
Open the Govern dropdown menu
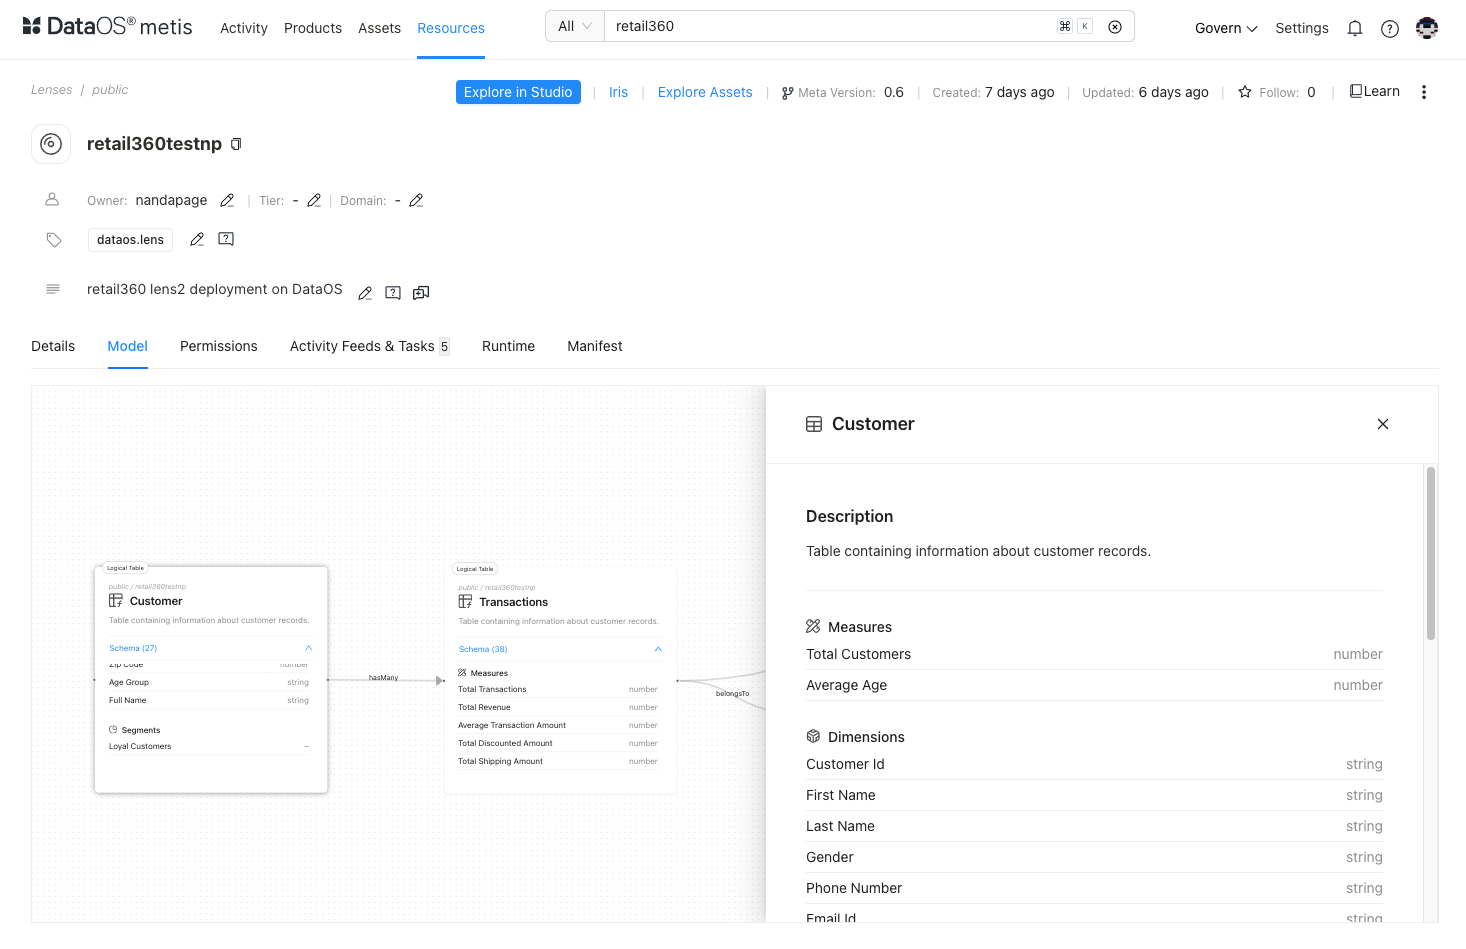point(1226,28)
